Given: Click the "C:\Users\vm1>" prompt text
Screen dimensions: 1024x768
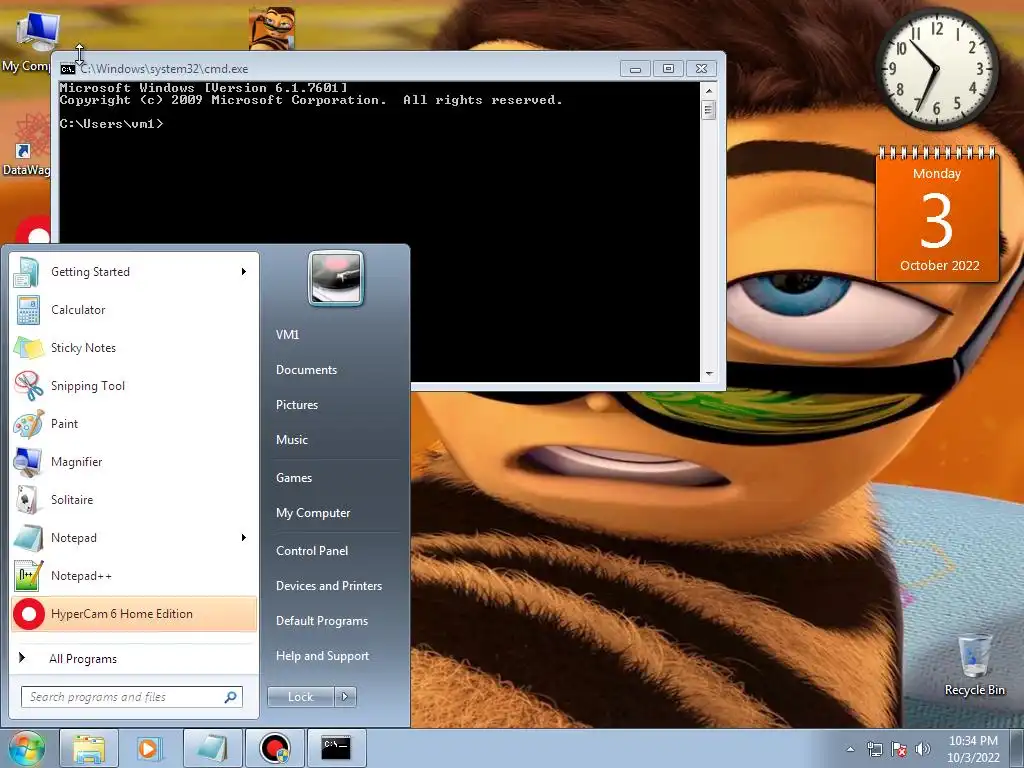Looking at the screenshot, I should (x=111, y=124).
